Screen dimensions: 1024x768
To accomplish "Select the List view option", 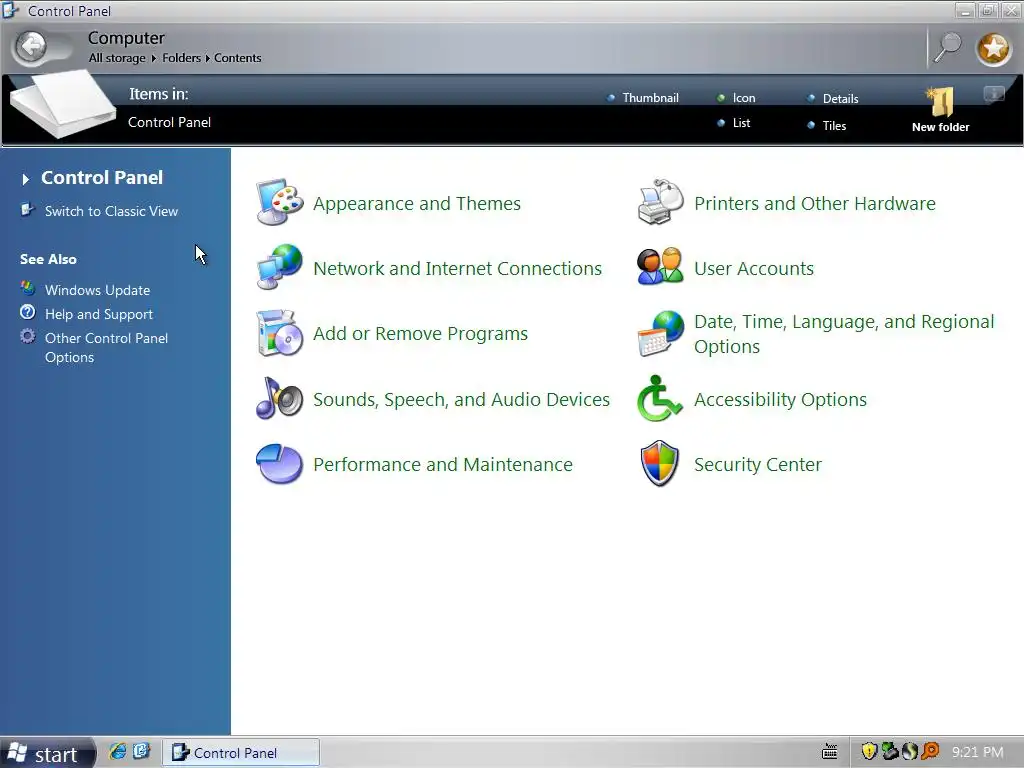I will point(733,123).
